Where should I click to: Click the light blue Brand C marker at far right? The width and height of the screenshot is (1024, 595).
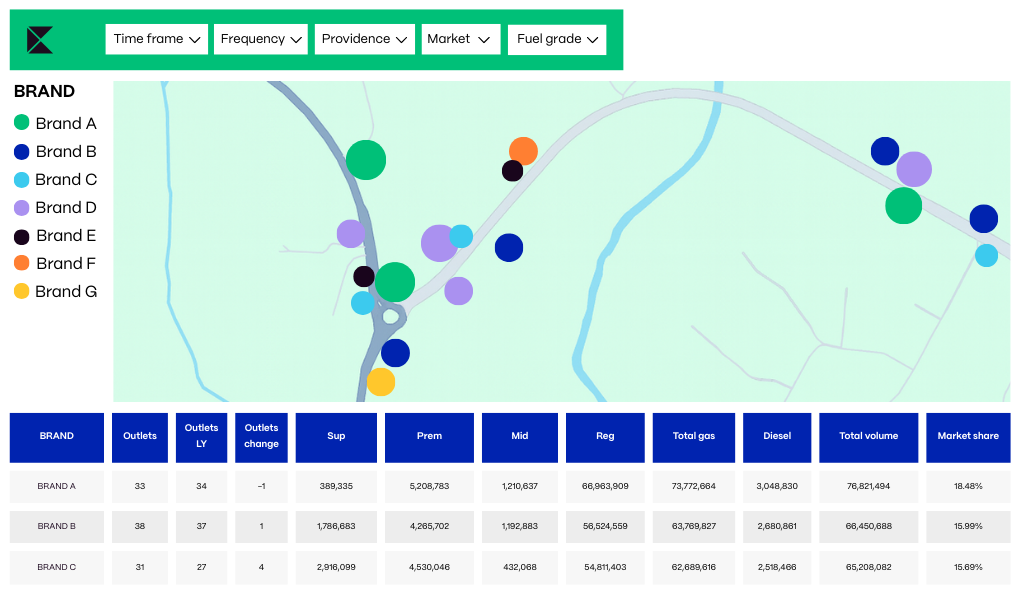[x=986, y=255]
